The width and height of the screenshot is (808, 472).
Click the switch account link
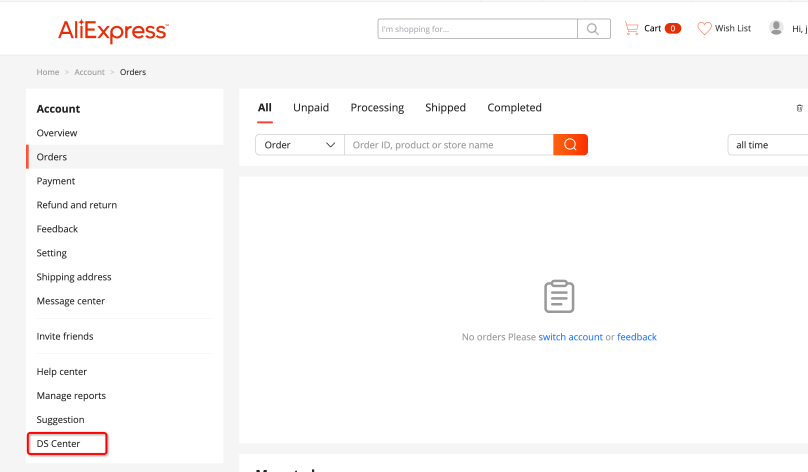pos(570,337)
